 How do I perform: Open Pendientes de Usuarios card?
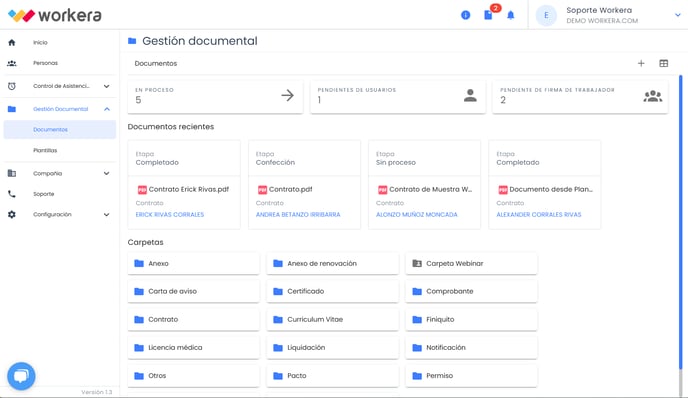[x=398, y=97]
